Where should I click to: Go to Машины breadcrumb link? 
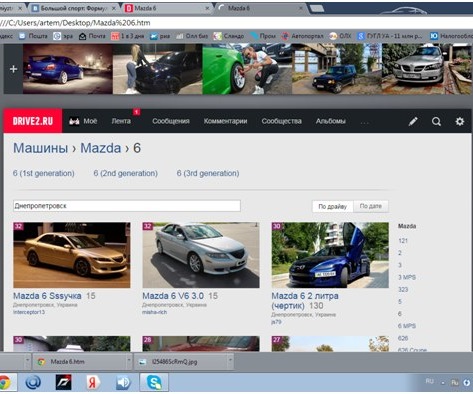[40, 148]
